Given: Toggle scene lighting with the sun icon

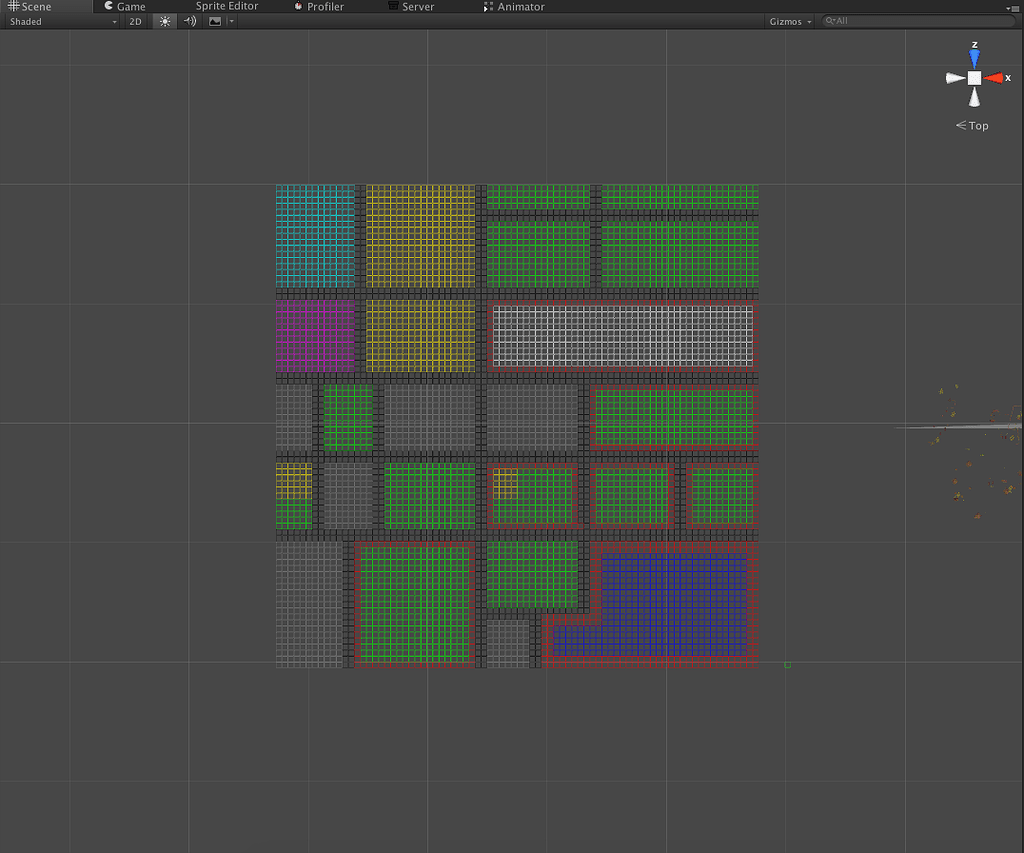Looking at the screenshot, I should tap(165, 21).
